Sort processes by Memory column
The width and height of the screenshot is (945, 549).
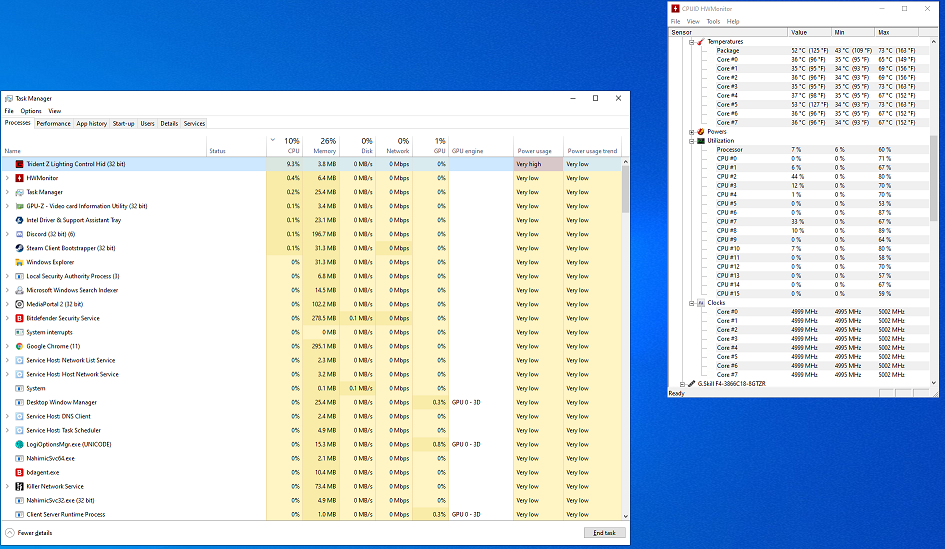click(321, 145)
